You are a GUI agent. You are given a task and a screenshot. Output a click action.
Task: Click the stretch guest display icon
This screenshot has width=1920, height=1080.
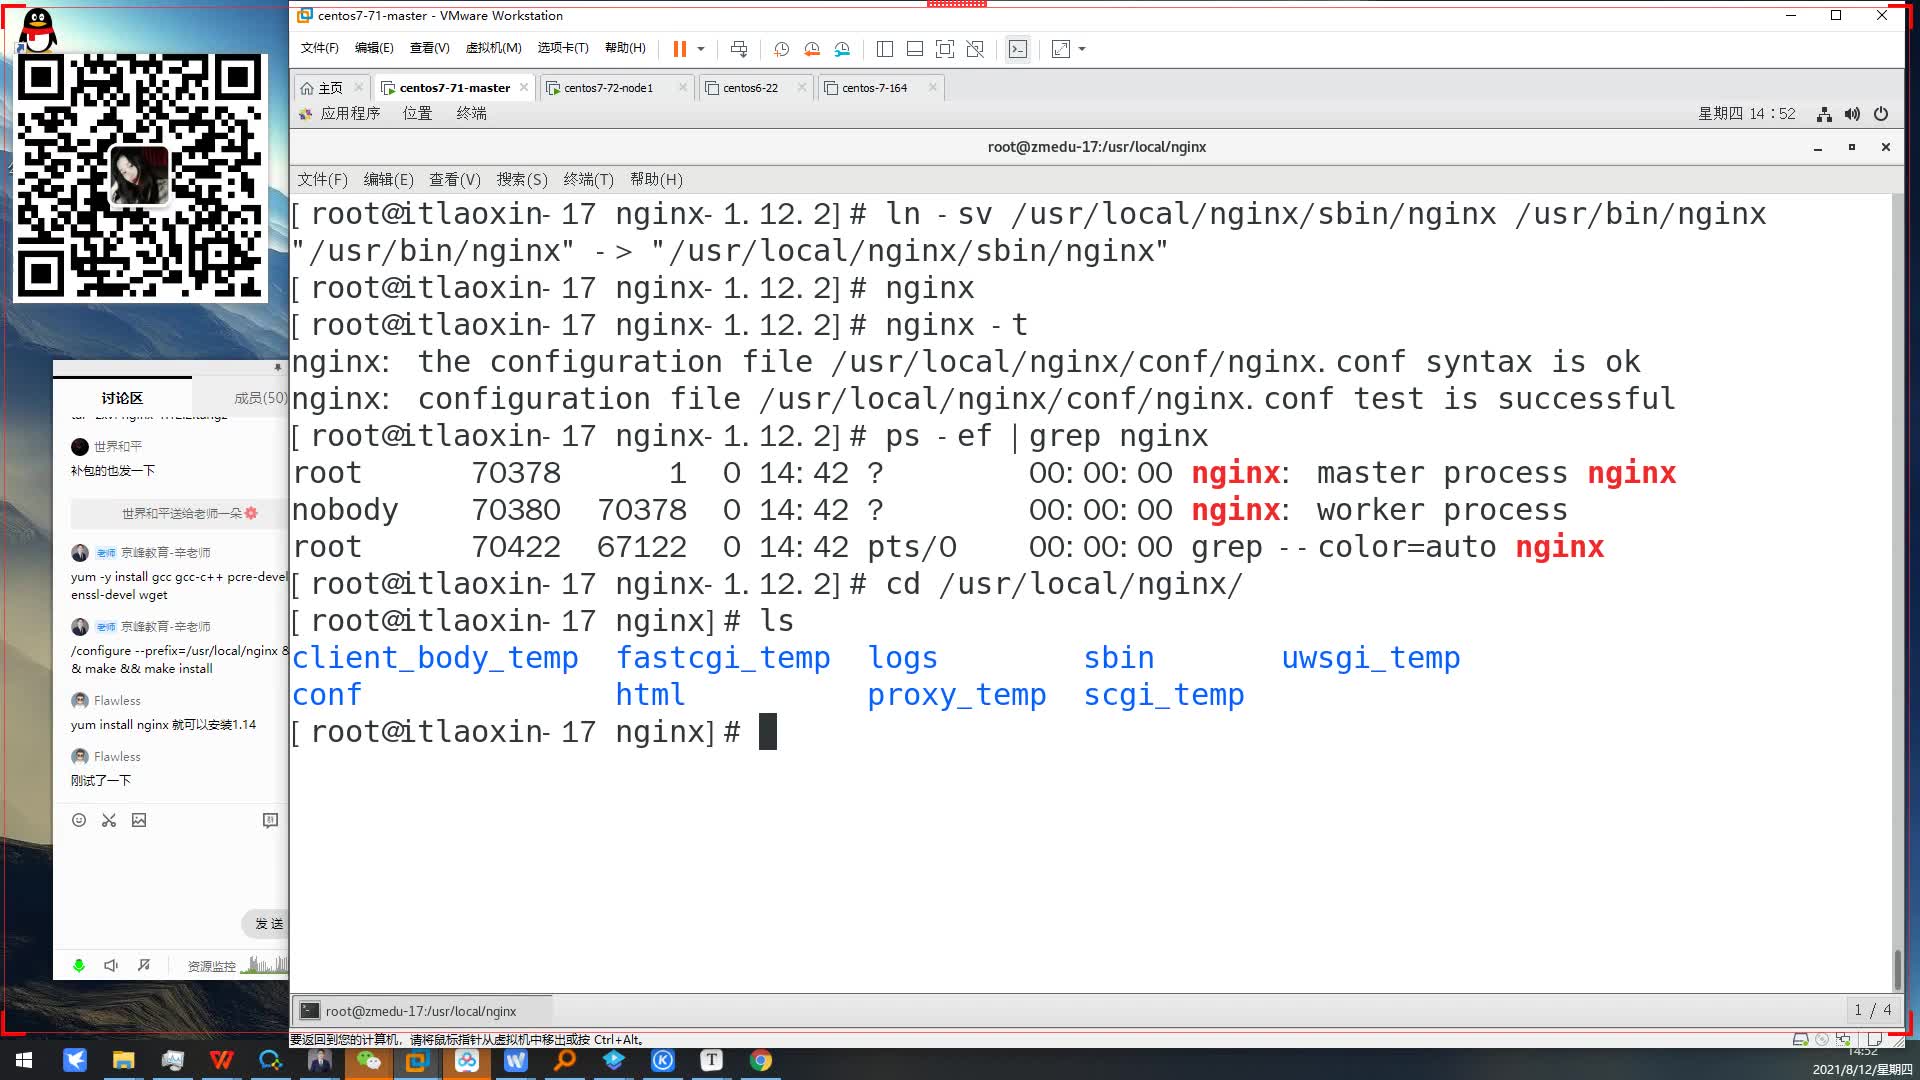(1061, 49)
